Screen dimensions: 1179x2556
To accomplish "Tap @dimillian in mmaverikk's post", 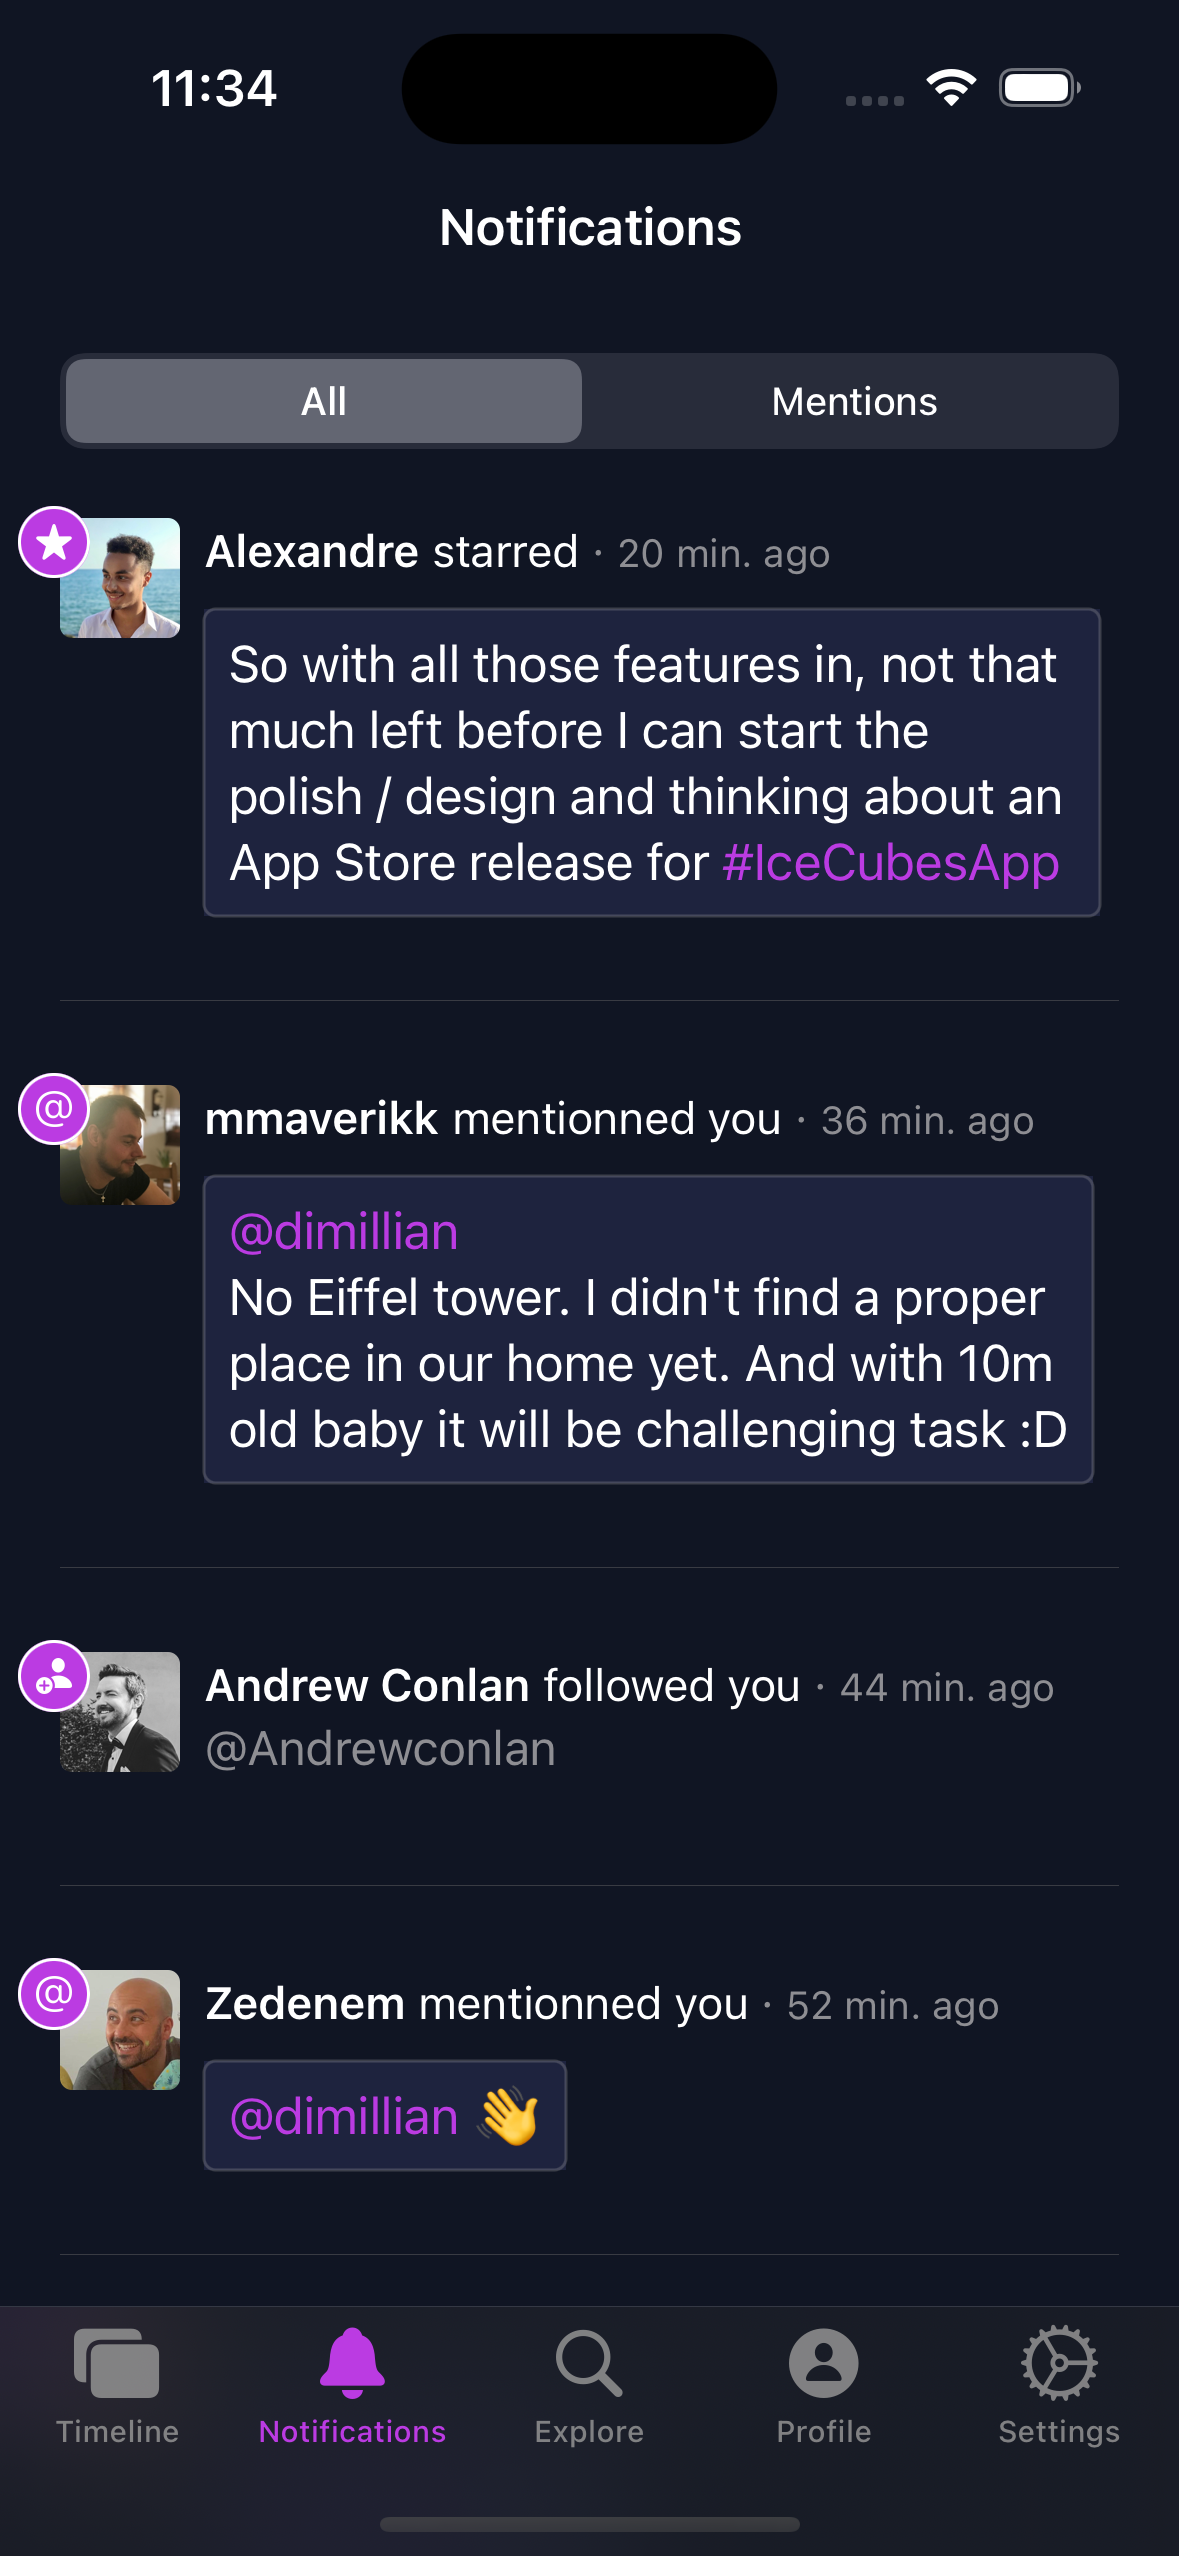I will click(344, 1232).
